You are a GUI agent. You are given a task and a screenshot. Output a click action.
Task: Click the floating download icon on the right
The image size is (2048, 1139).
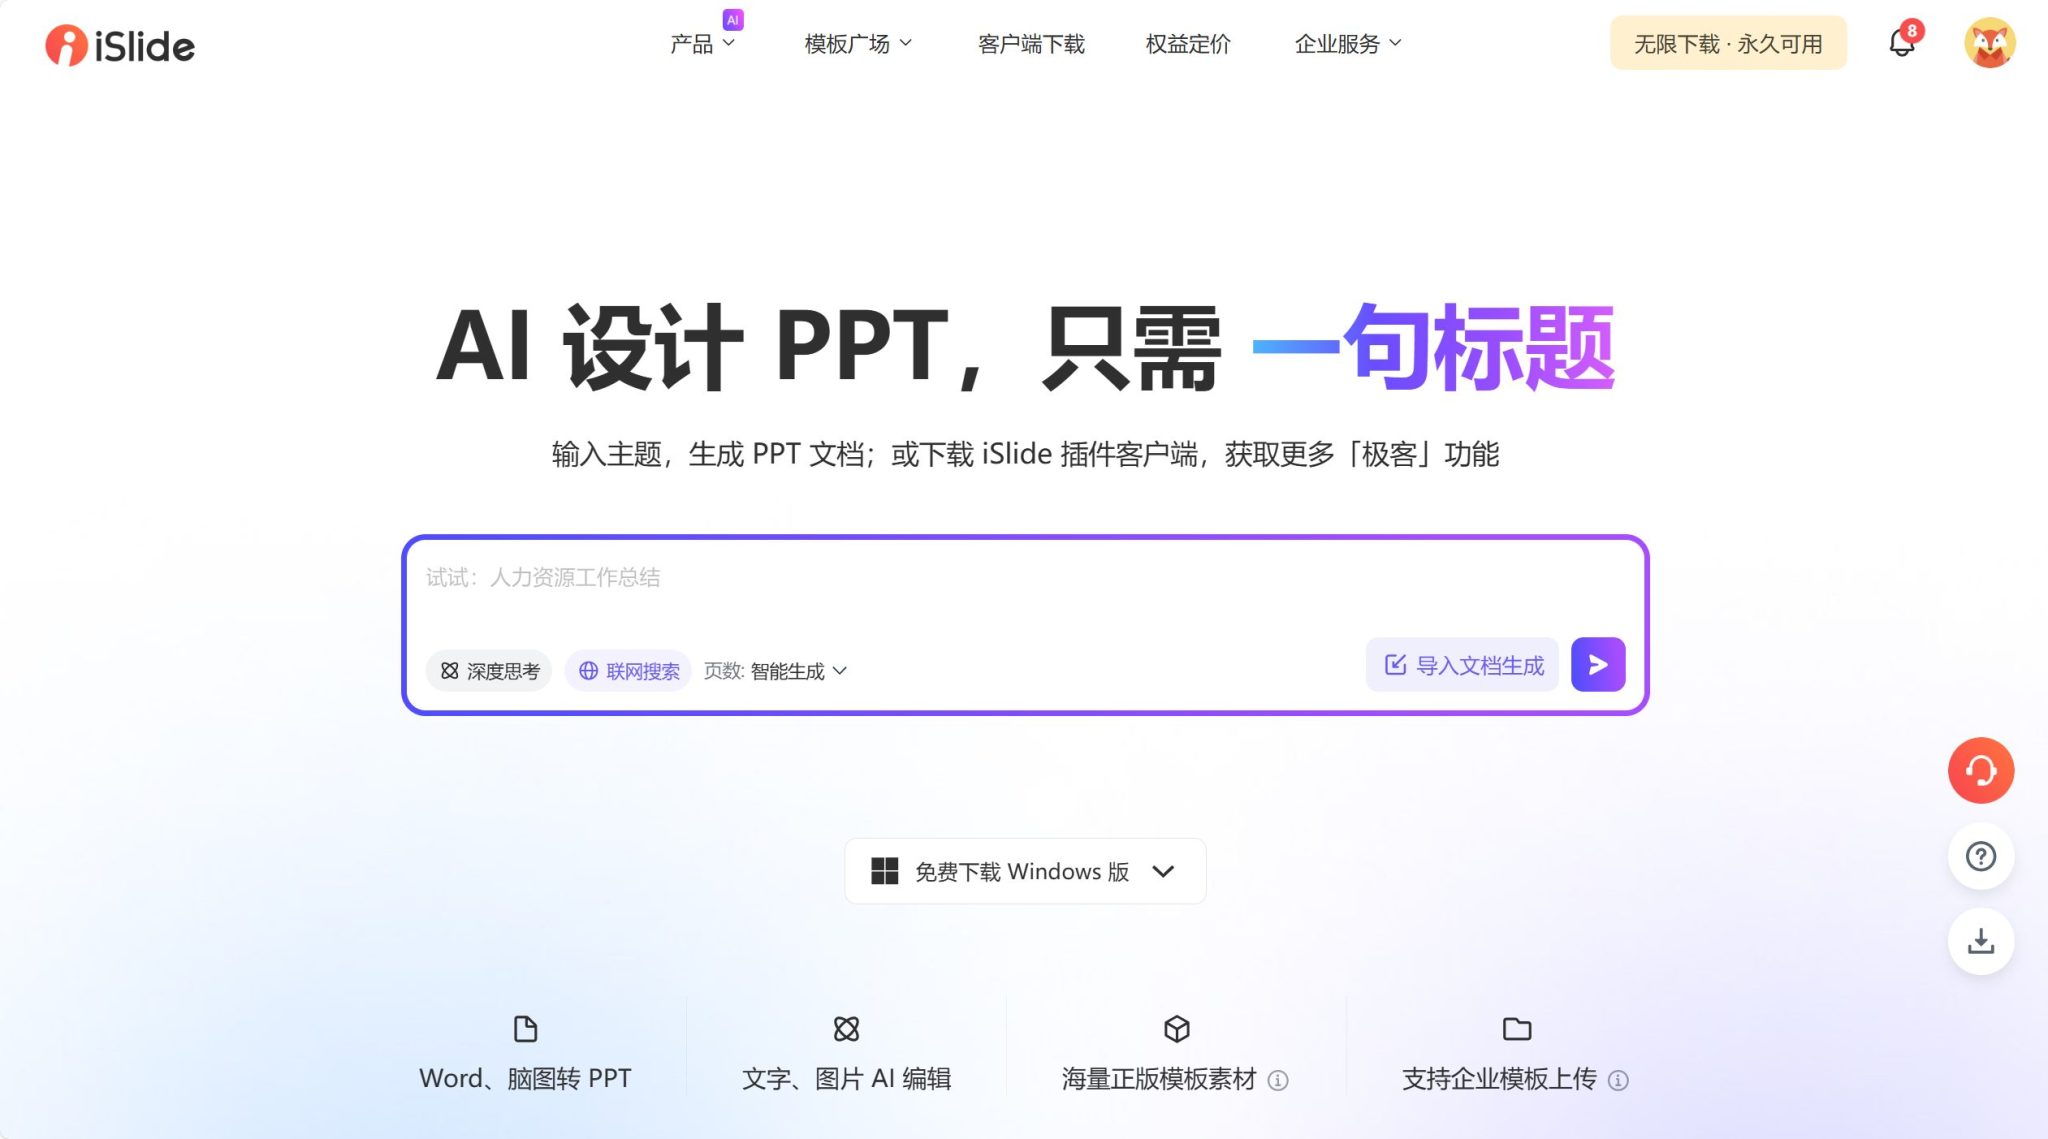tap(1982, 940)
